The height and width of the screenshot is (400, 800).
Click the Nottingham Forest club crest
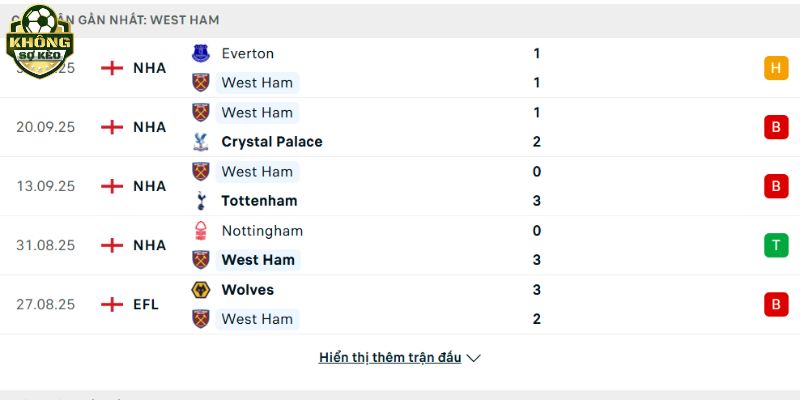[x=201, y=231]
